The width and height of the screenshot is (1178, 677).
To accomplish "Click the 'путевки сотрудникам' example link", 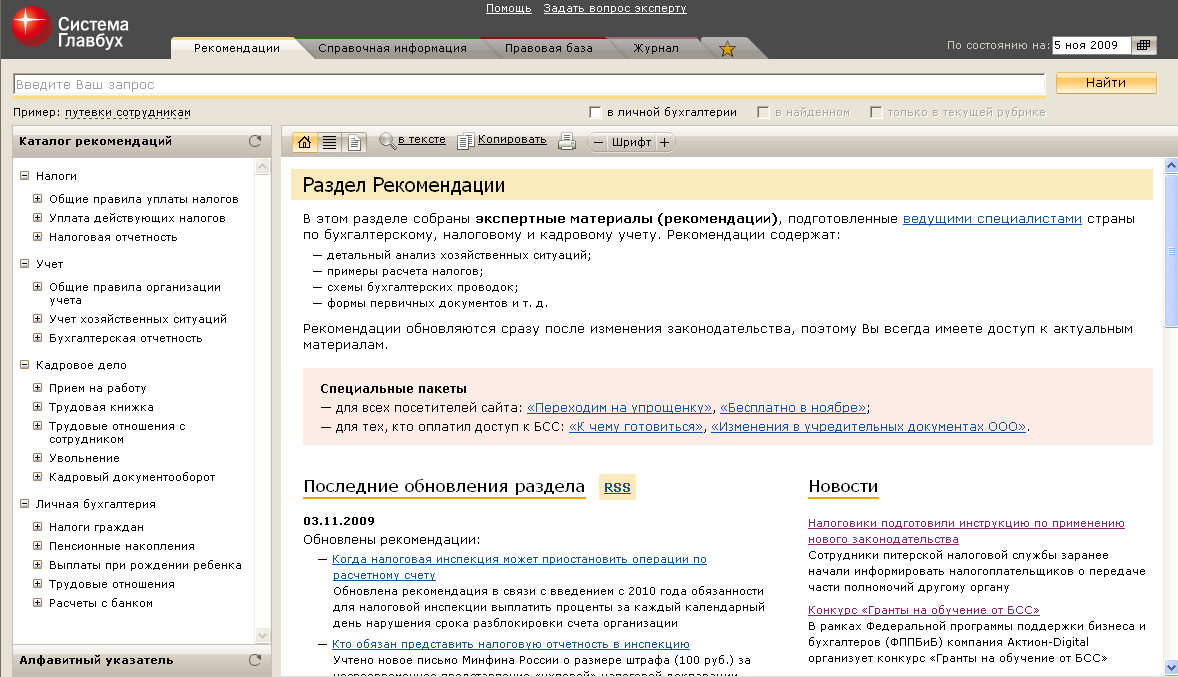I will tap(128, 113).
